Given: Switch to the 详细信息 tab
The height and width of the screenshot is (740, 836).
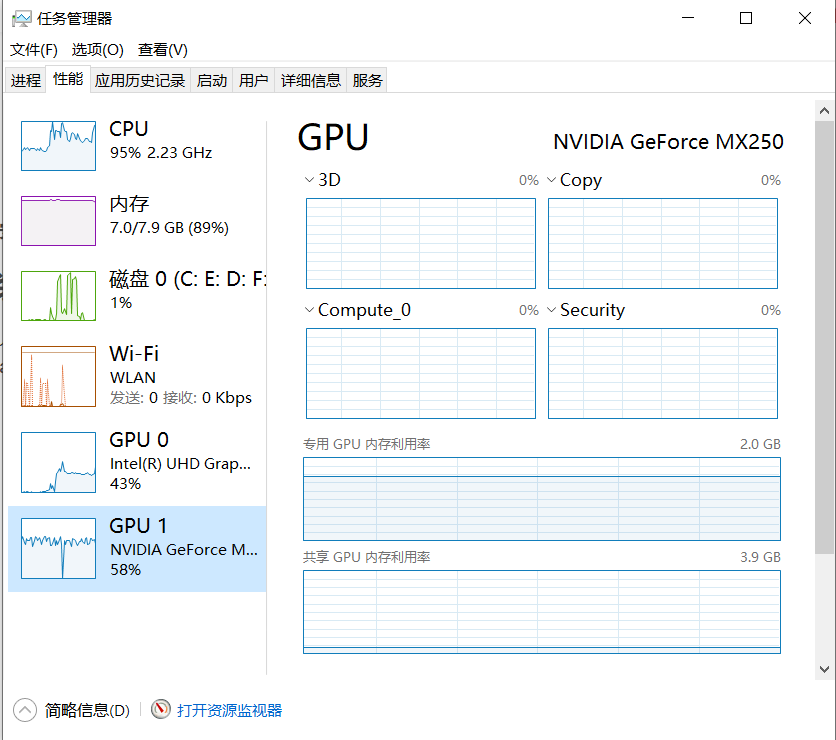Looking at the screenshot, I should 310,80.
